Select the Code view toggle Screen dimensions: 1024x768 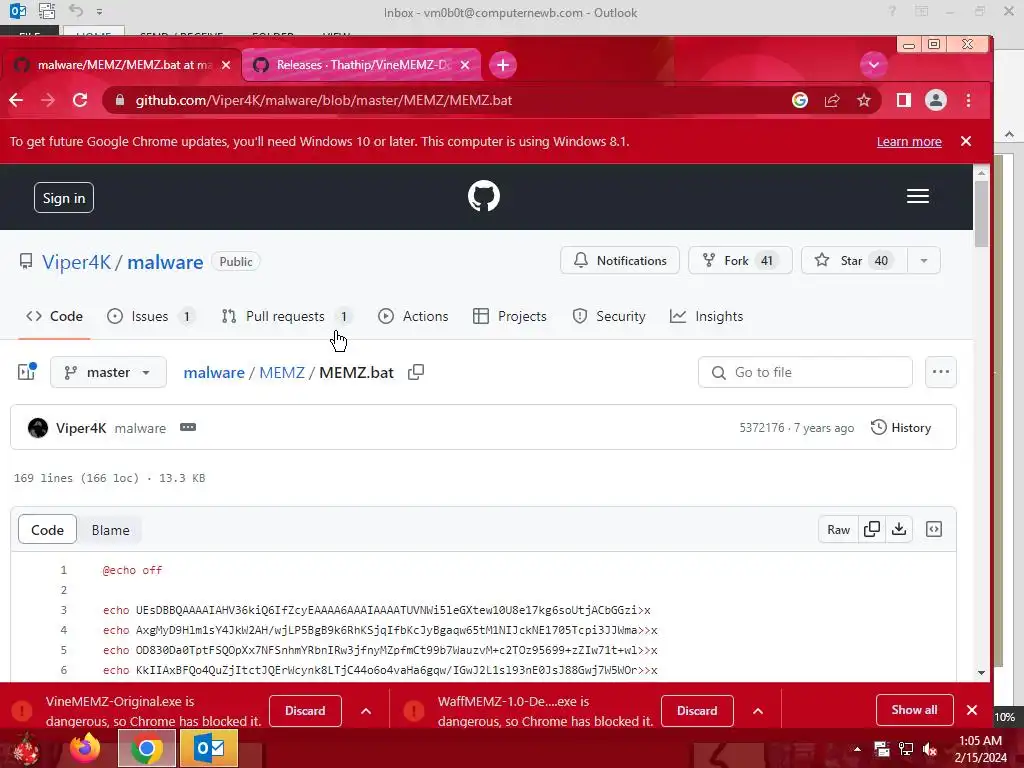pyautogui.click(x=48, y=530)
